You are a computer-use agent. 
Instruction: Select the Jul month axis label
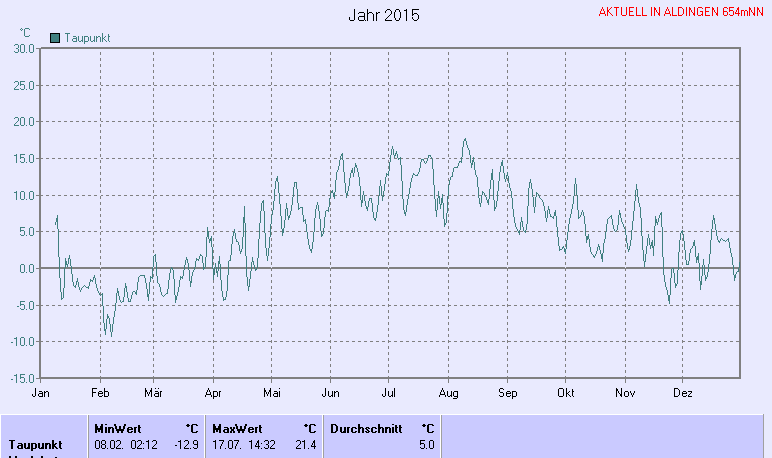tap(389, 393)
